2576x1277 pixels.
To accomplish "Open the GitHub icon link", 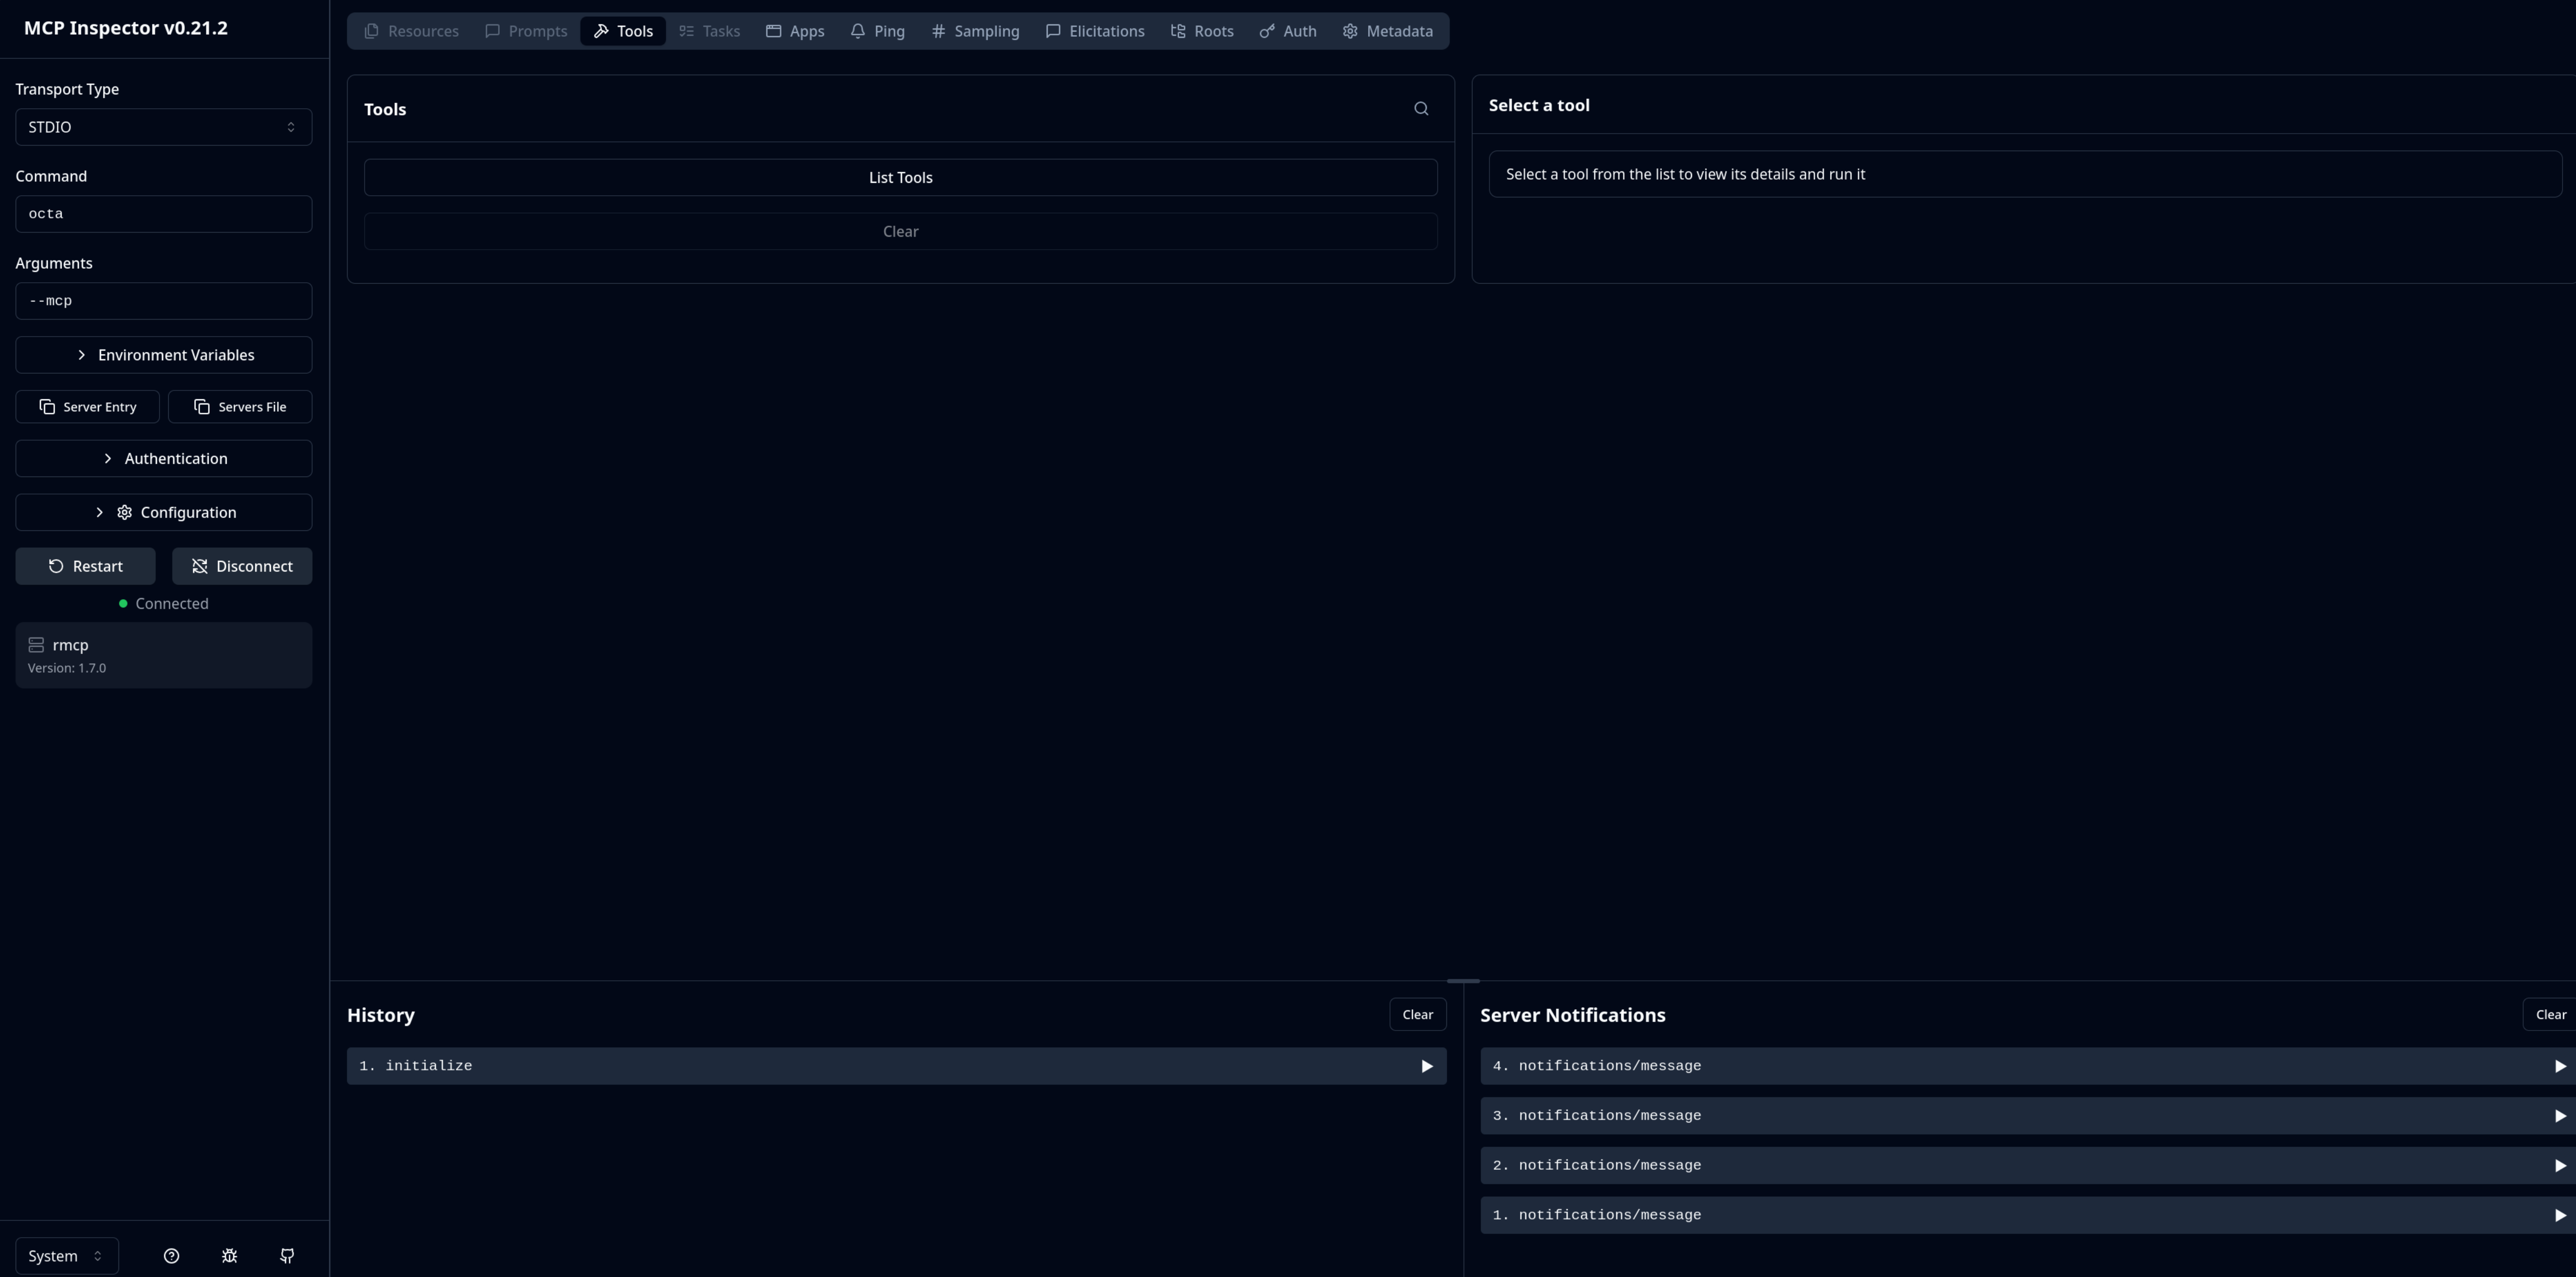I will (287, 1256).
